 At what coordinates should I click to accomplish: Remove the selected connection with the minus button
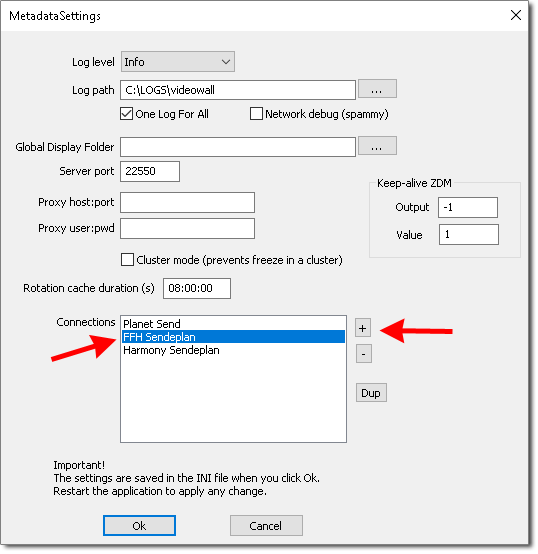pos(363,354)
